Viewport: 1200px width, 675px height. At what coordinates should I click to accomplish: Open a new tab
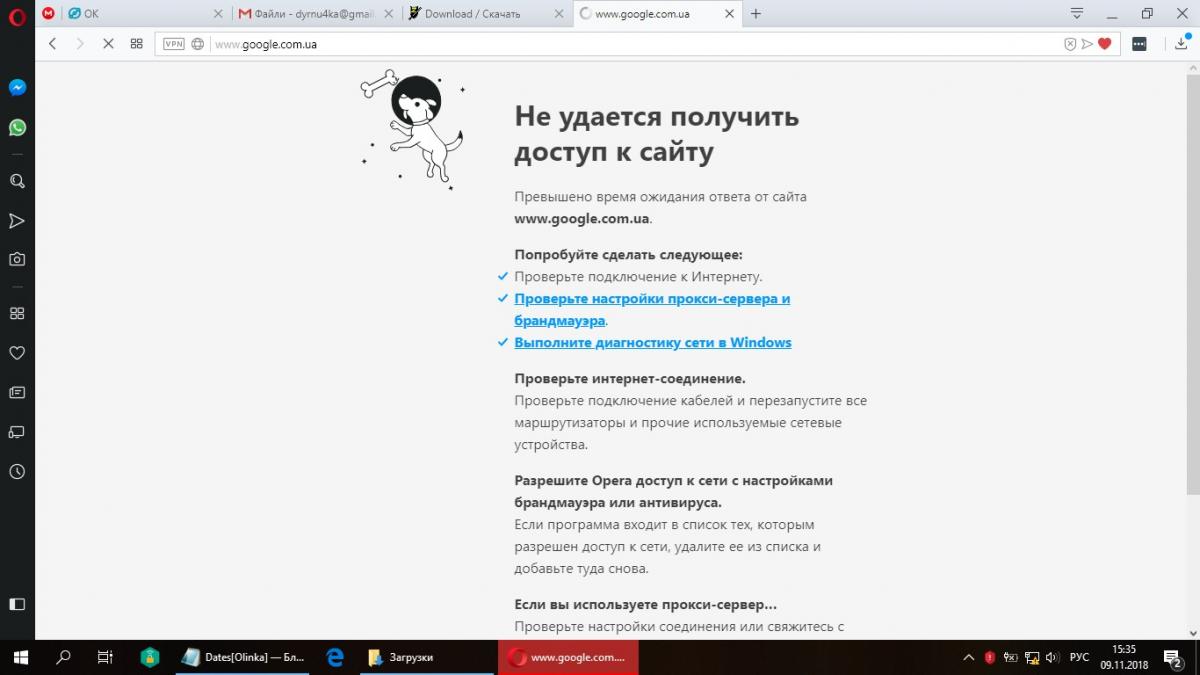click(756, 14)
